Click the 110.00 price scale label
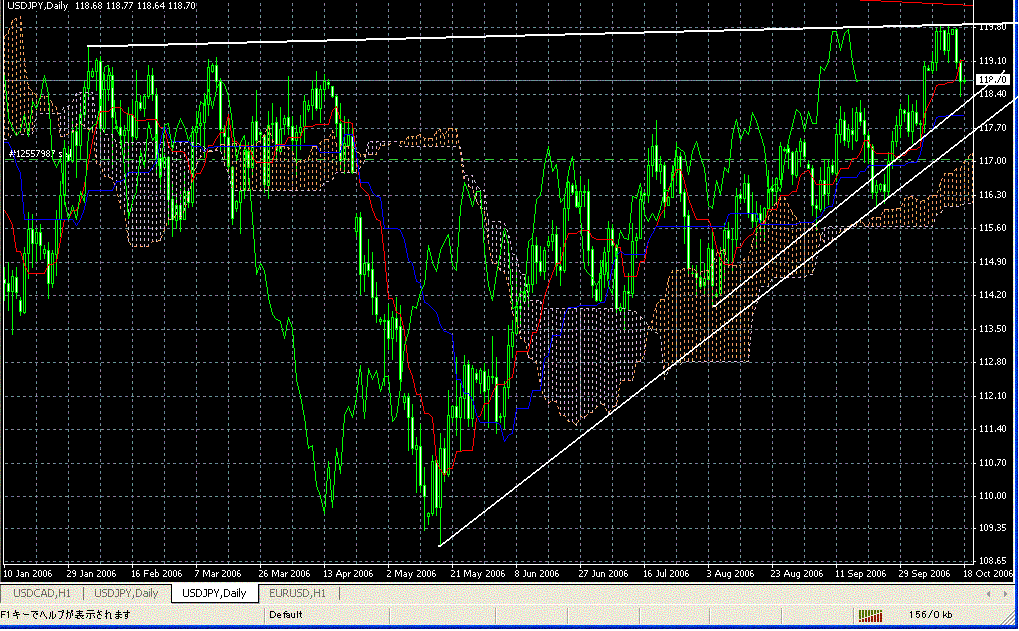The image size is (1019, 631). pos(992,495)
